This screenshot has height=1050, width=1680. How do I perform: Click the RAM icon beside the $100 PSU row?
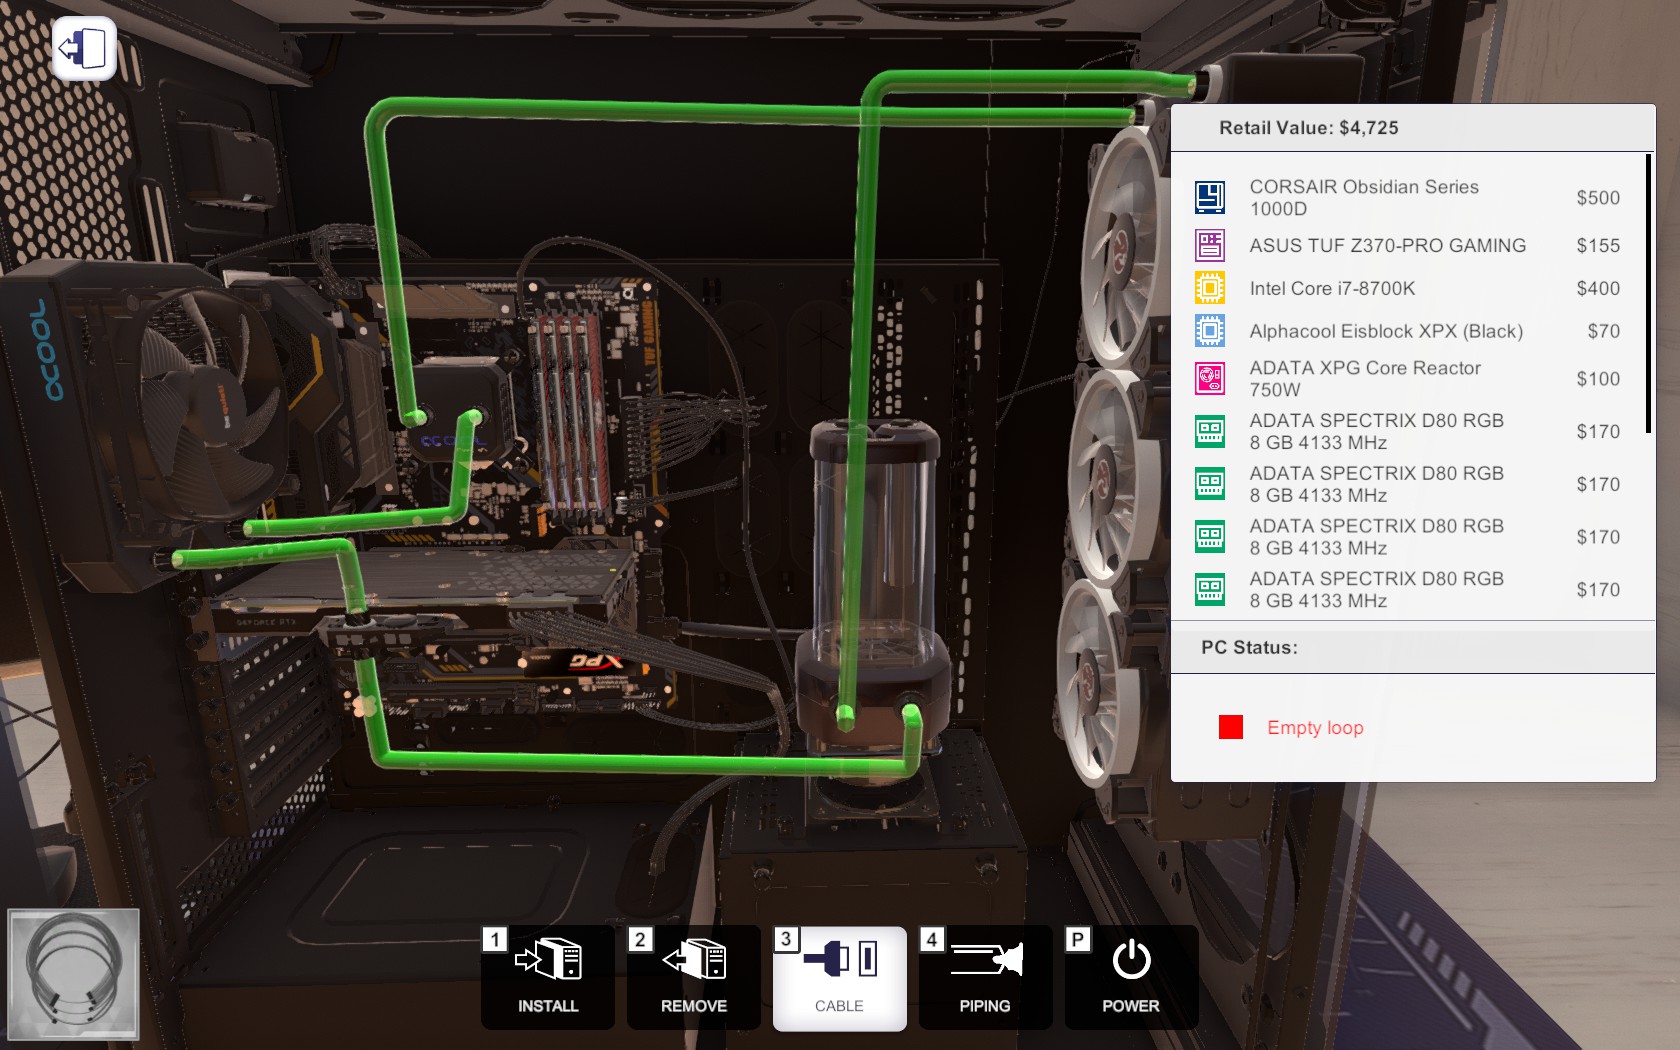tap(1210, 432)
